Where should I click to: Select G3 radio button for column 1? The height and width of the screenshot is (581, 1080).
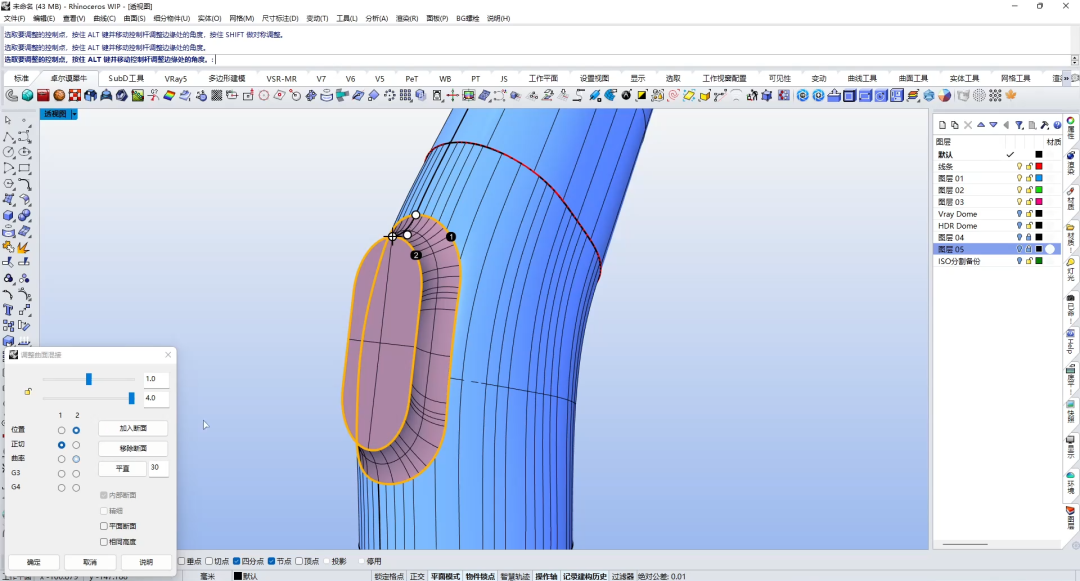[61, 474]
